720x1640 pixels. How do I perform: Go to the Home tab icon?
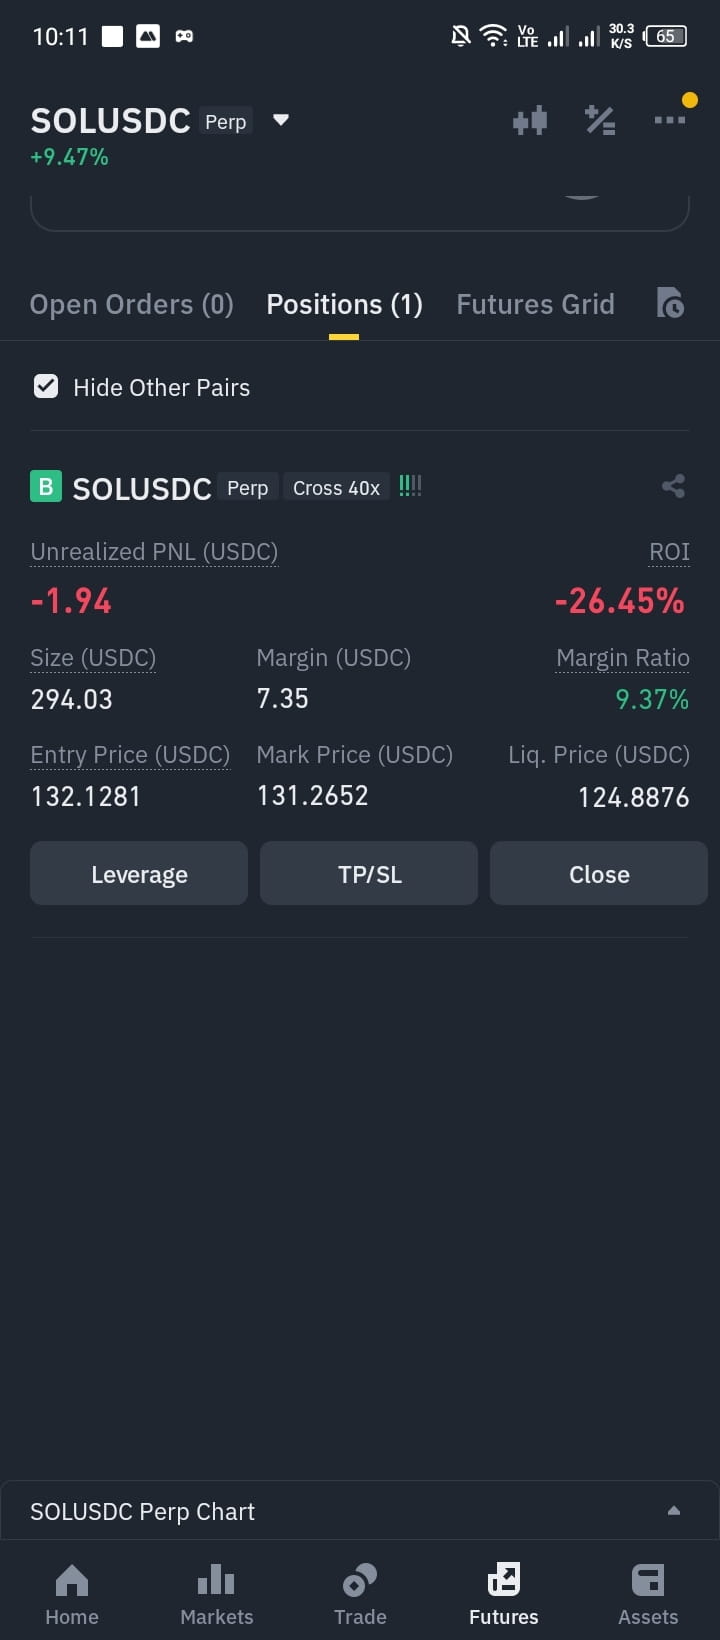[72, 1580]
